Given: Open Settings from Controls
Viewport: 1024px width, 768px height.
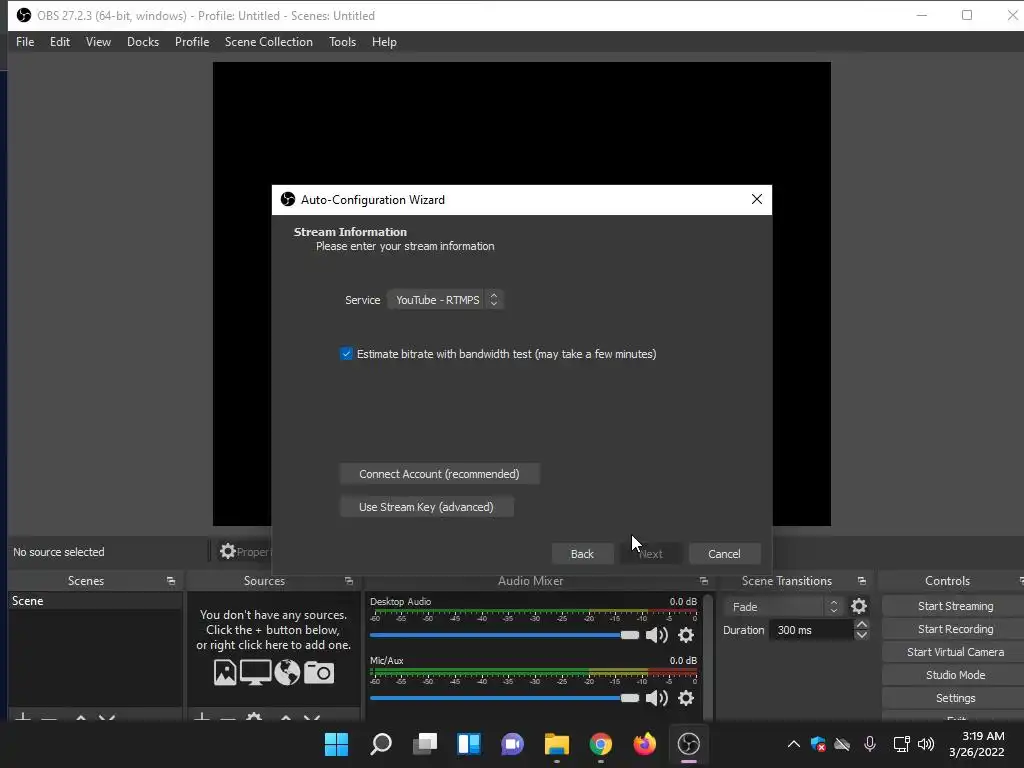Looking at the screenshot, I should click(955, 698).
